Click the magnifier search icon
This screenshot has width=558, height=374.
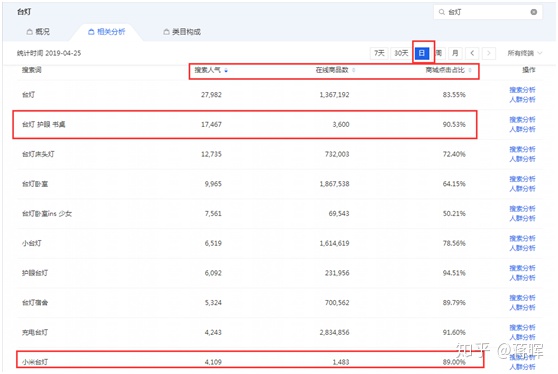click(x=442, y=12)
